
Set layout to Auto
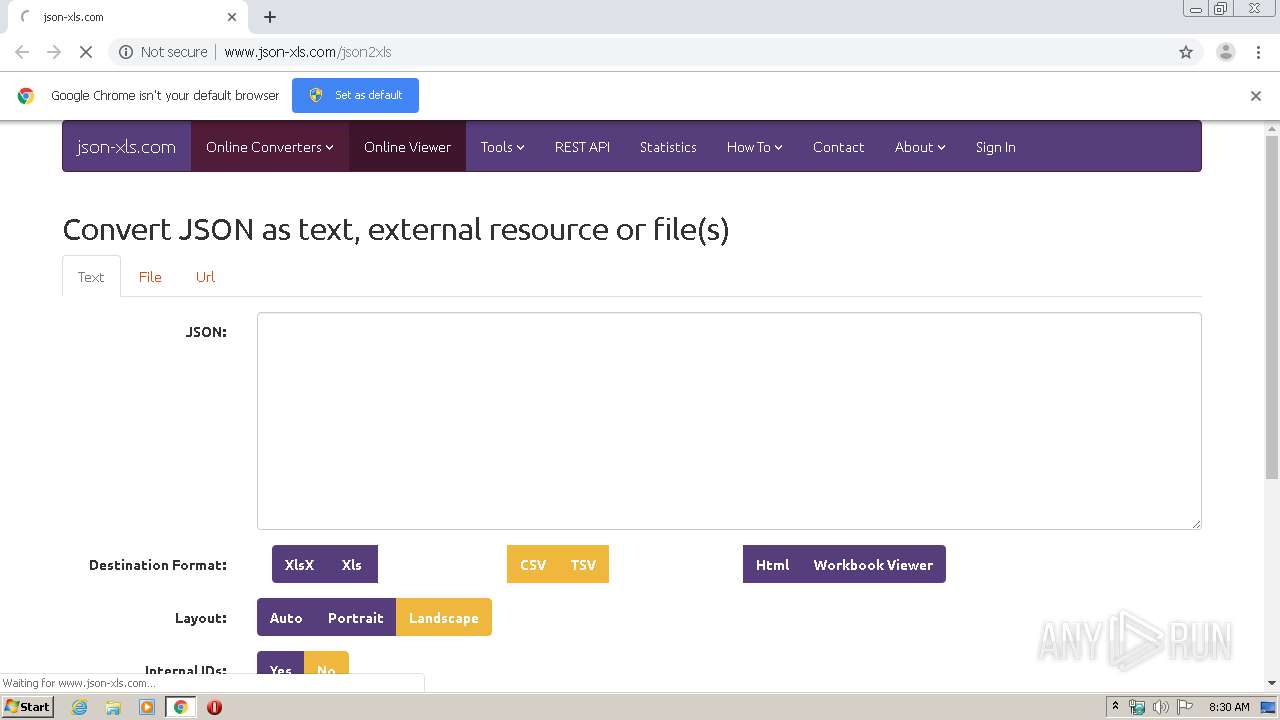coord(286,617)
